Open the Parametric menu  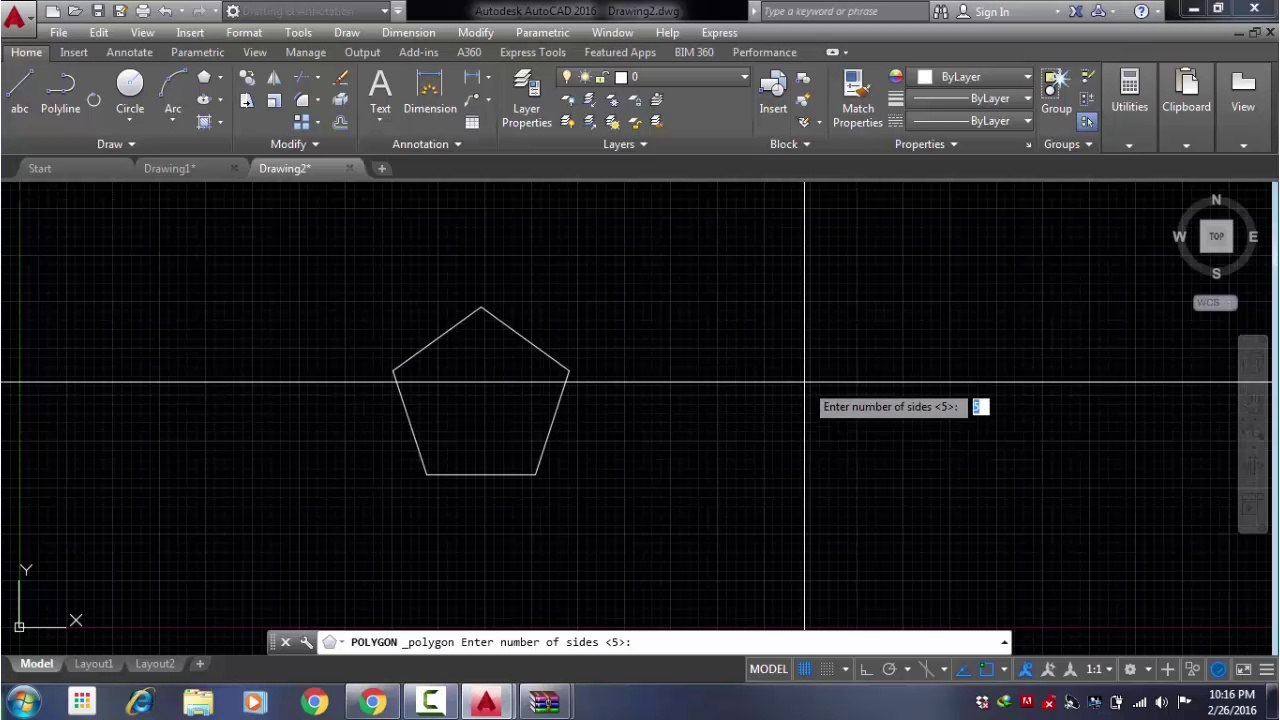[x=542, y=32]
